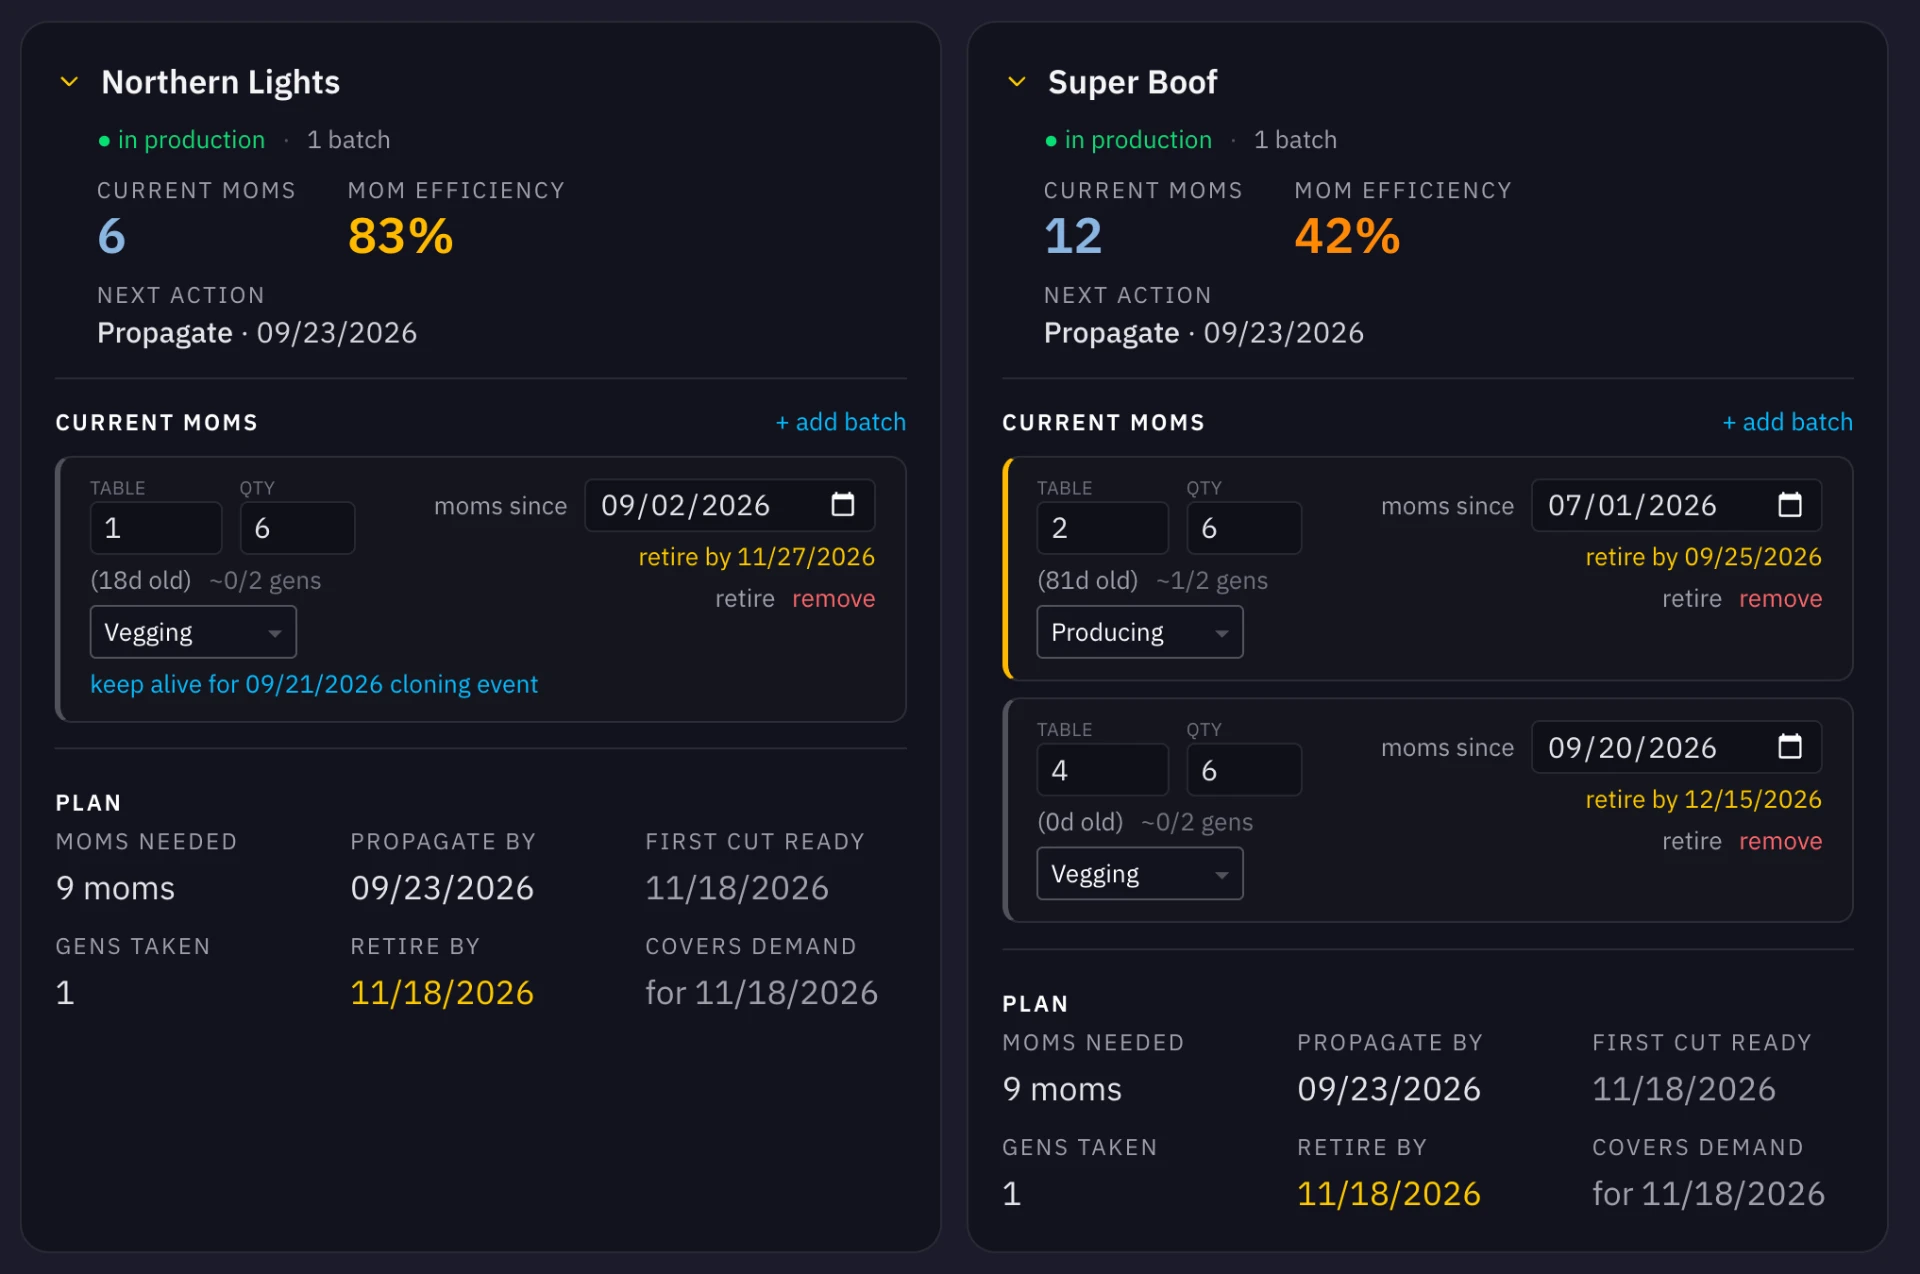This screenshot has height=1274, width=1920.
Task: Click Northern Lights title
Action: [x=221, y=82]
